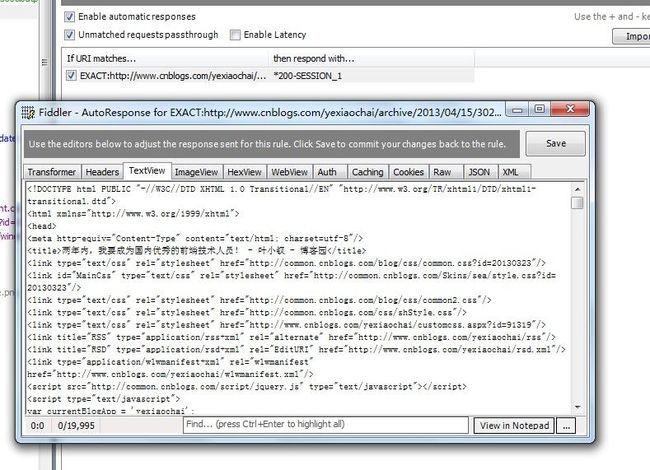Viewport: 650px width, 470px height.
Task: Uncheck the EXACT cnblogs rule checkbox
Action: coord(71,75)
